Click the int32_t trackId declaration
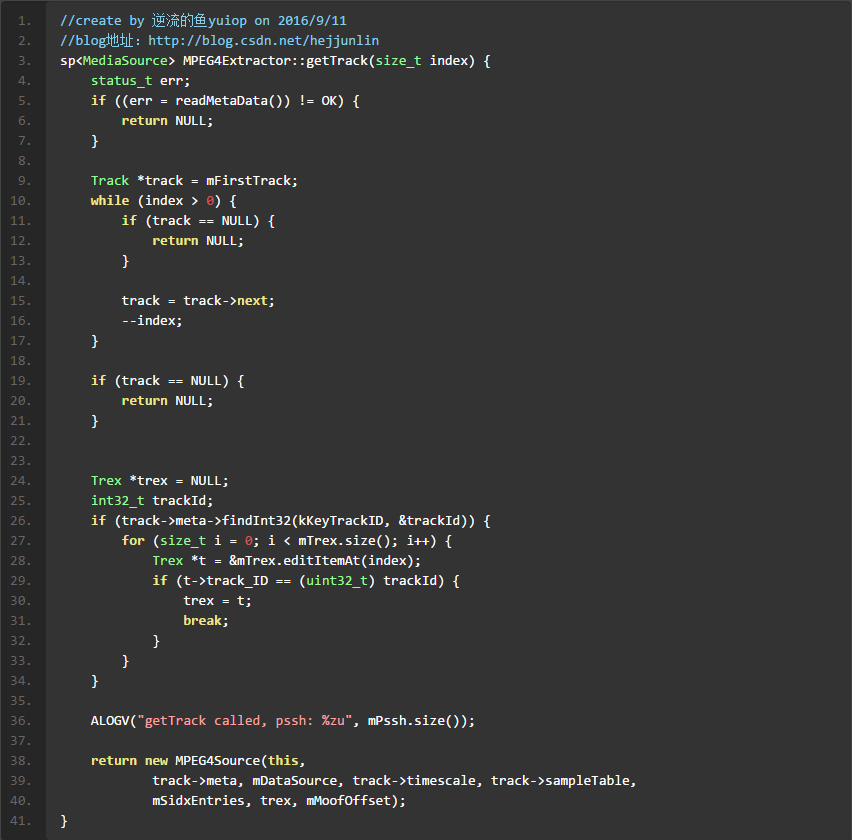This screenshot has height=840, width=852. [152, 500]
